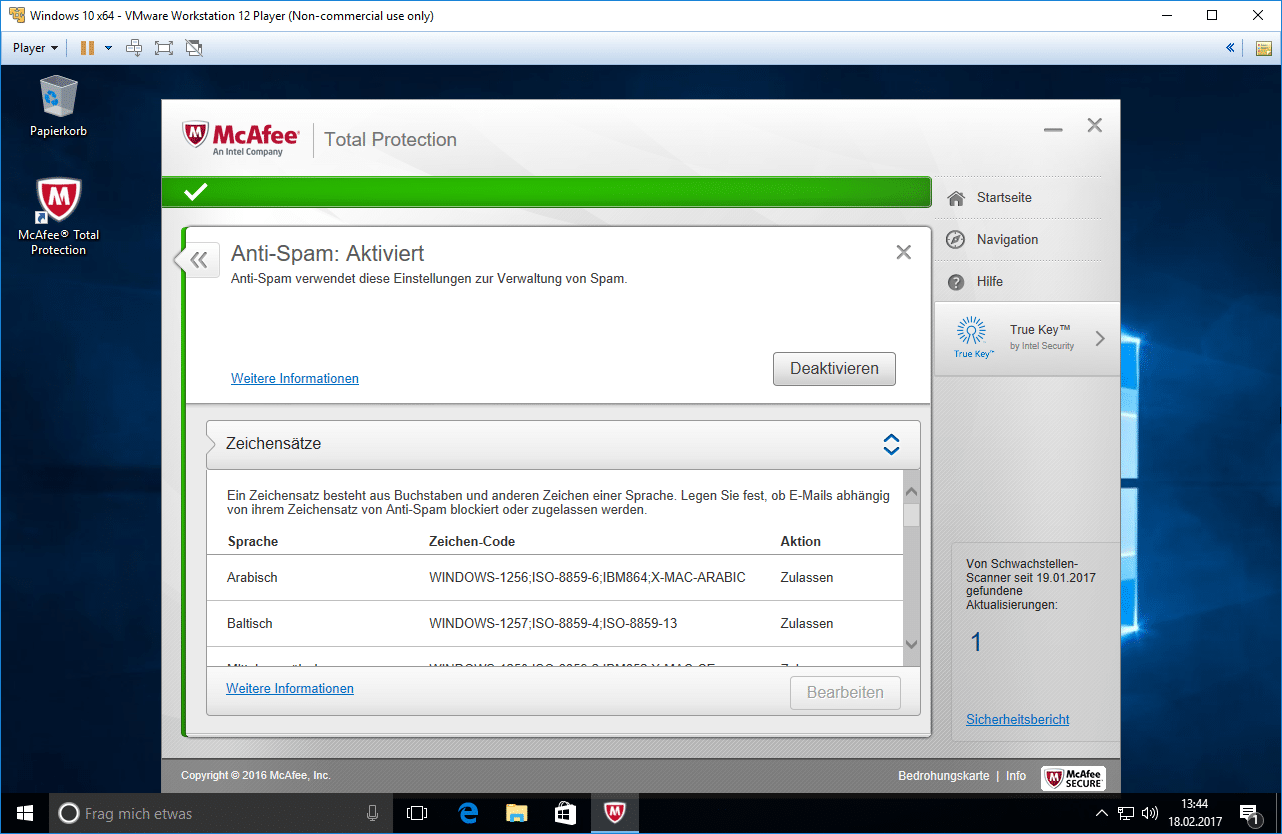The image size is (1282, 834).
Task: Expand True Key panel chevron arrow
Action: [x=1100, y=339]
